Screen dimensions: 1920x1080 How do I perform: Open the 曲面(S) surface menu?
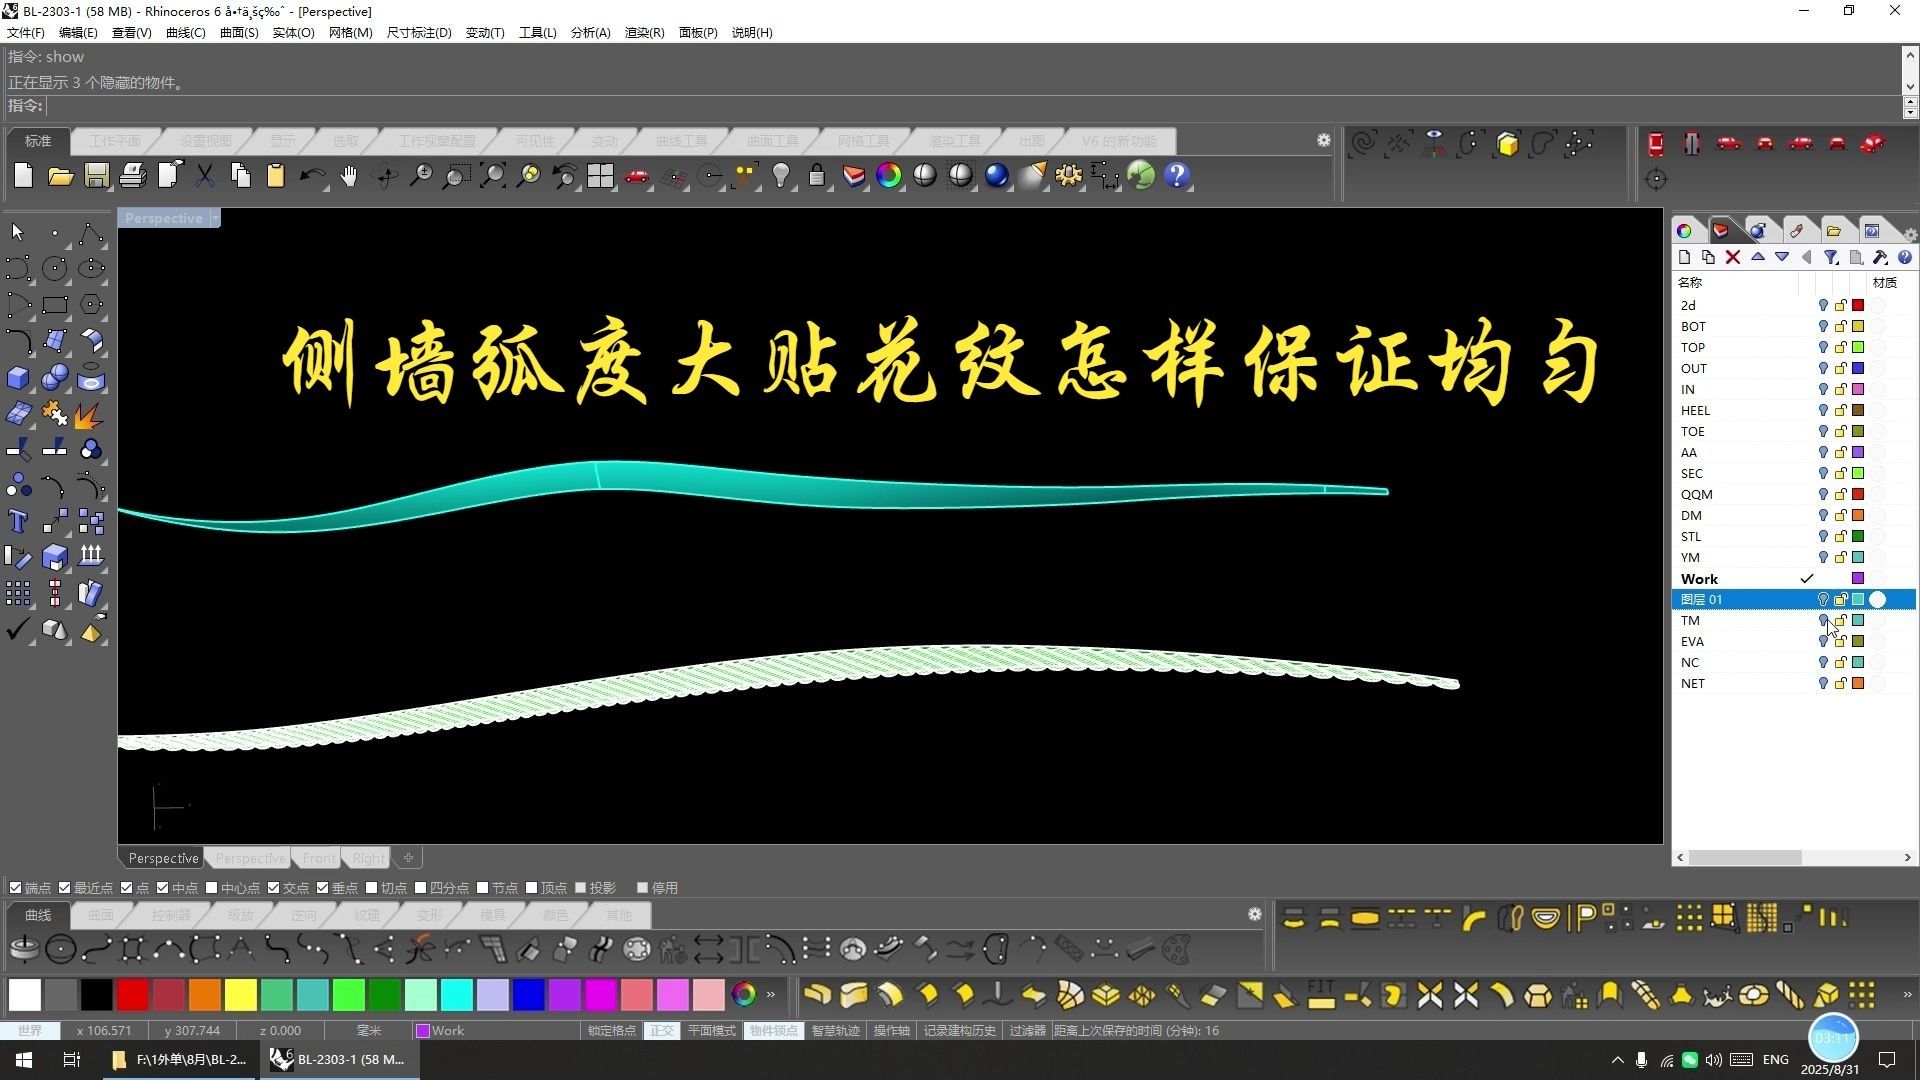tap(239, 33)
